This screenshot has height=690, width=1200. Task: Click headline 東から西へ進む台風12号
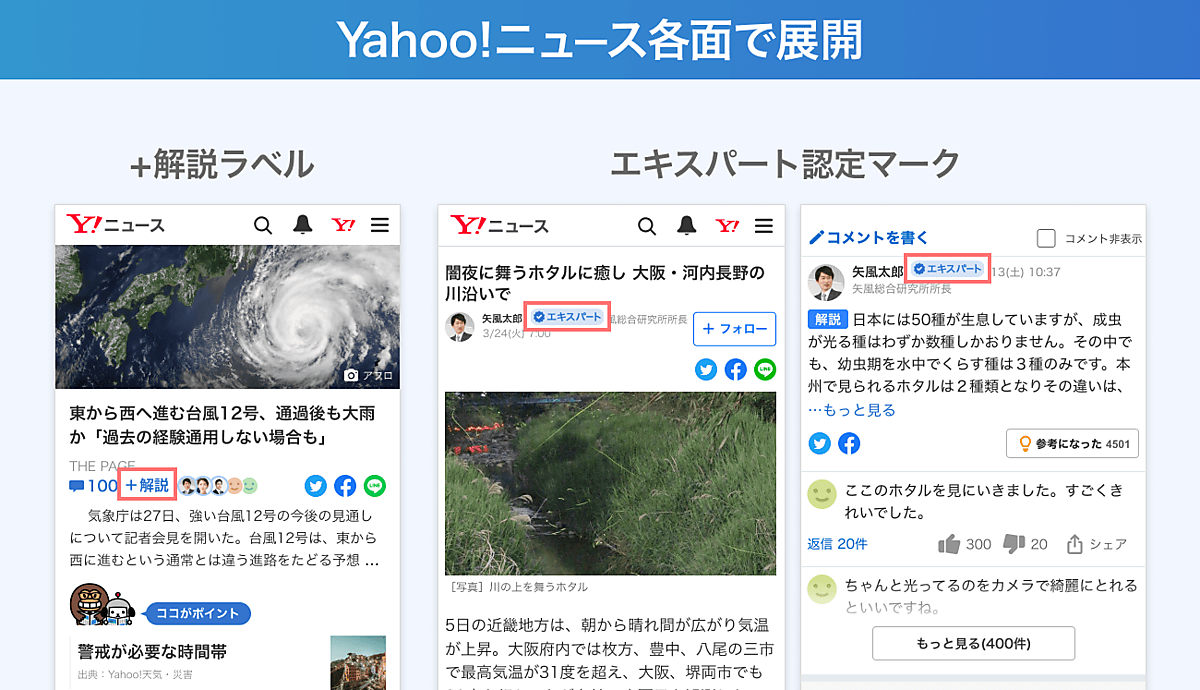pyautogui.click(x=222, y=425)
